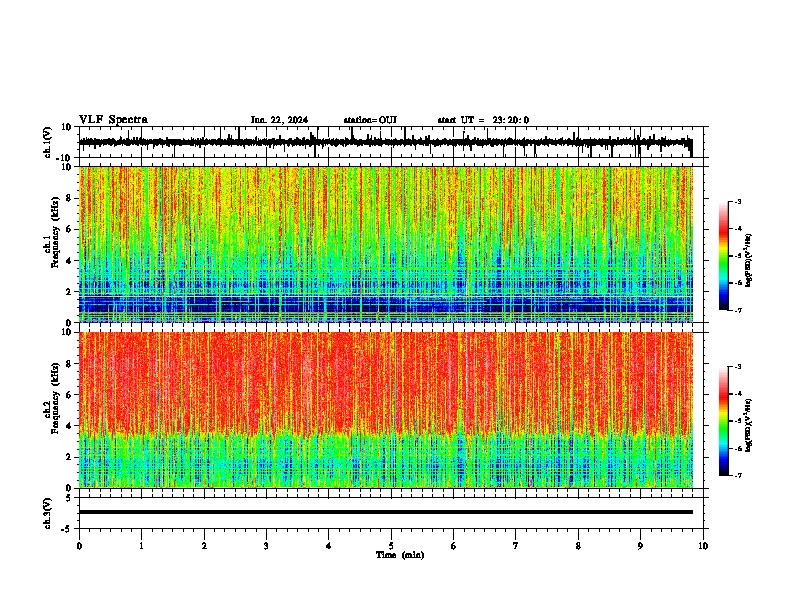Click the 'Time (min)' axis label
Screen dimensions: 792x612
[400, 555]
